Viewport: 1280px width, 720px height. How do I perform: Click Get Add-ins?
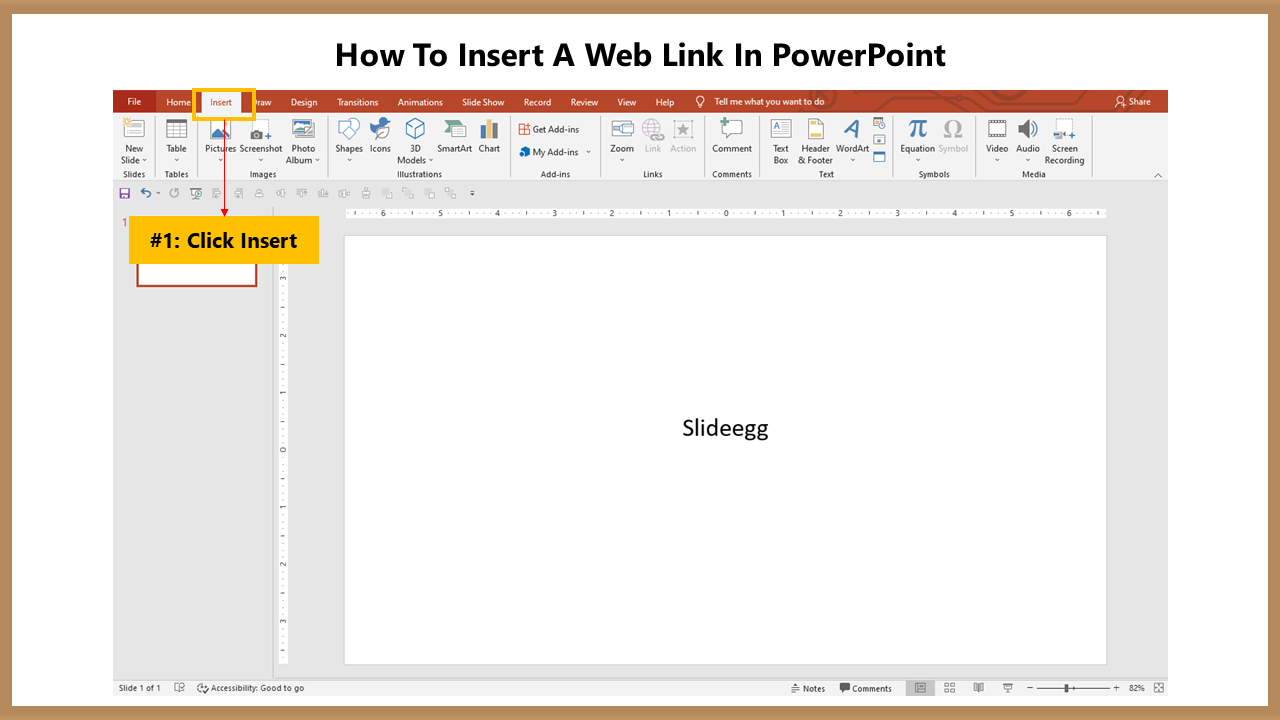tap(549, 129)
